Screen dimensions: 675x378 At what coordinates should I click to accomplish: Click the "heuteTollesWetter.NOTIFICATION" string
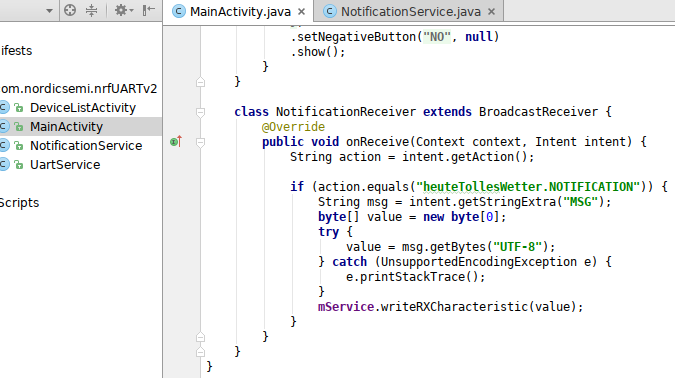pos(528,187)
